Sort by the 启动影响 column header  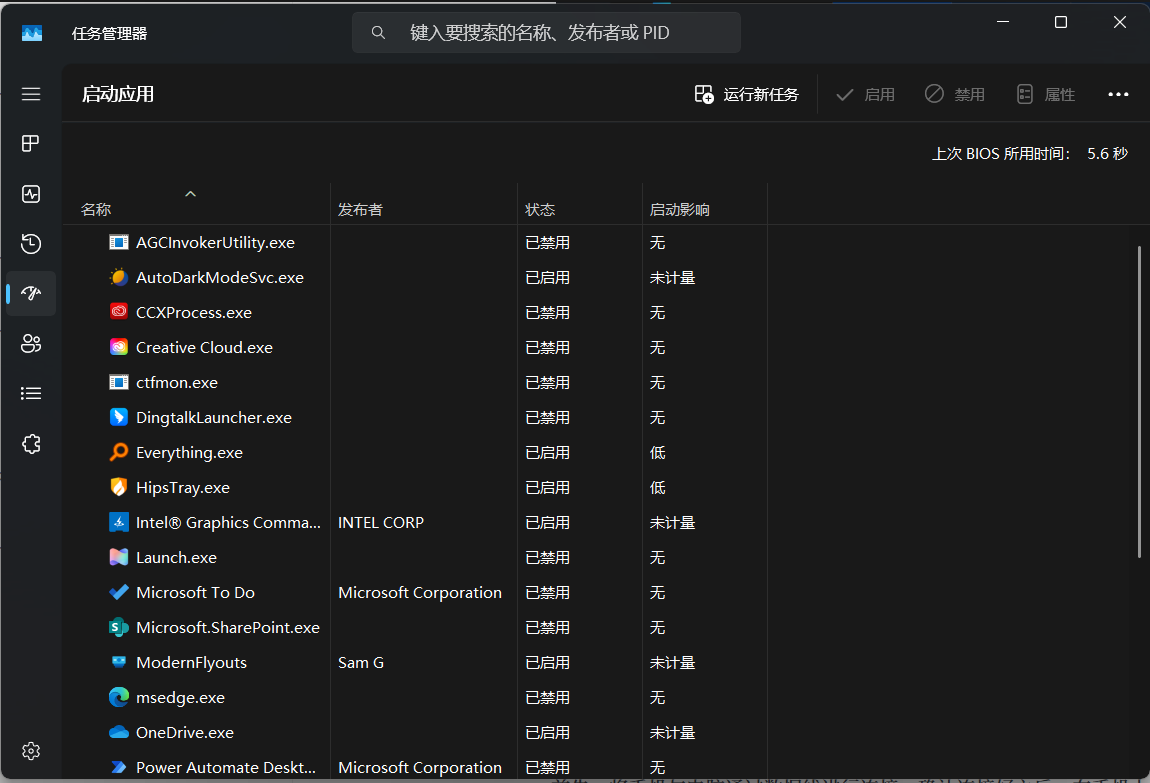click(x=679, y=210)
